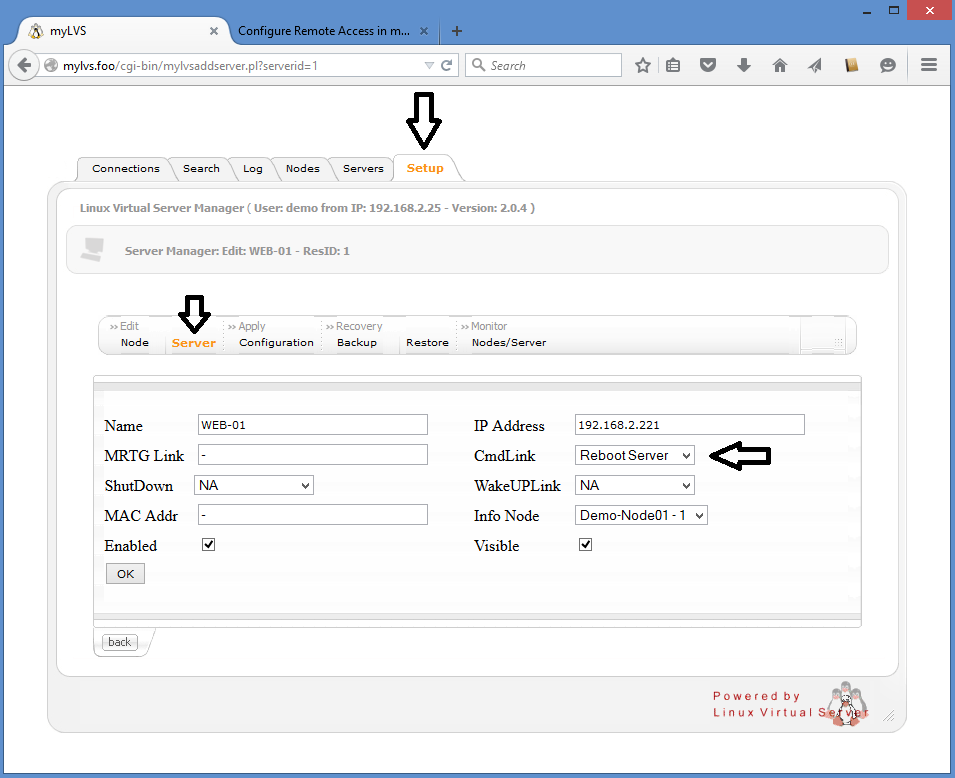Select the Backup item under Recovery
The image size is (955, 778).
[x=357, y=343]
